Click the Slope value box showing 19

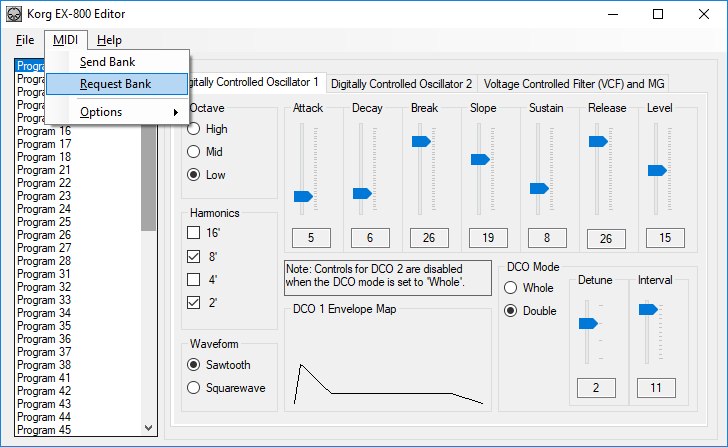pyautogui.click(x=488, y=238)
